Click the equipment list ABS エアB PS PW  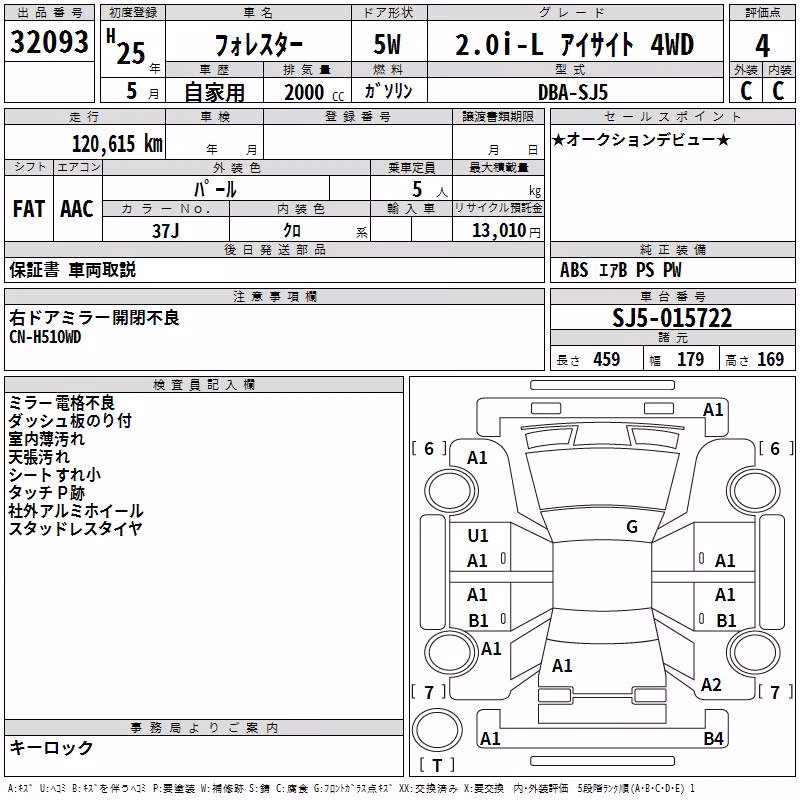tap(620, 270)
